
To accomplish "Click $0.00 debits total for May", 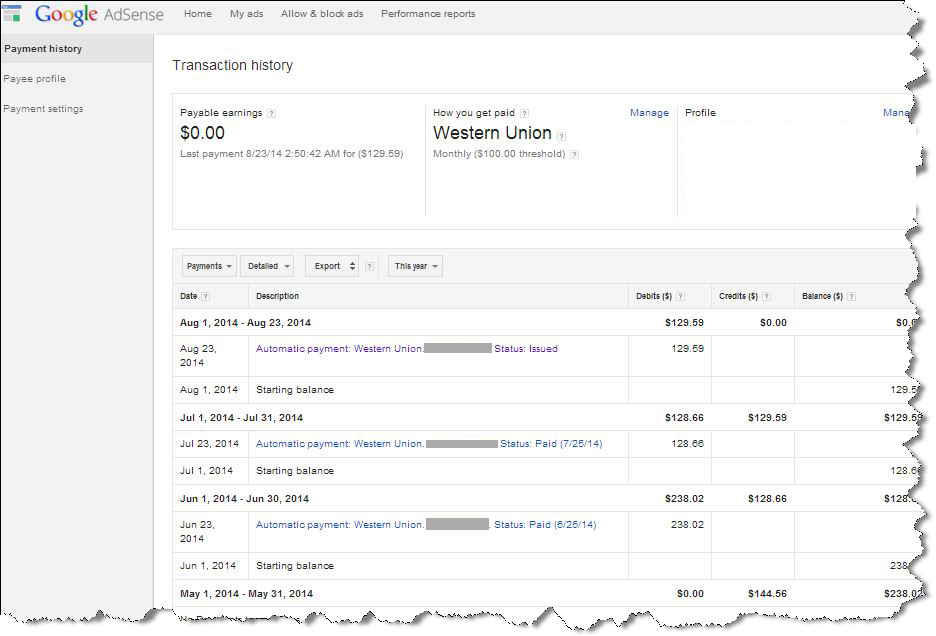I will click(x=690, y=594).
